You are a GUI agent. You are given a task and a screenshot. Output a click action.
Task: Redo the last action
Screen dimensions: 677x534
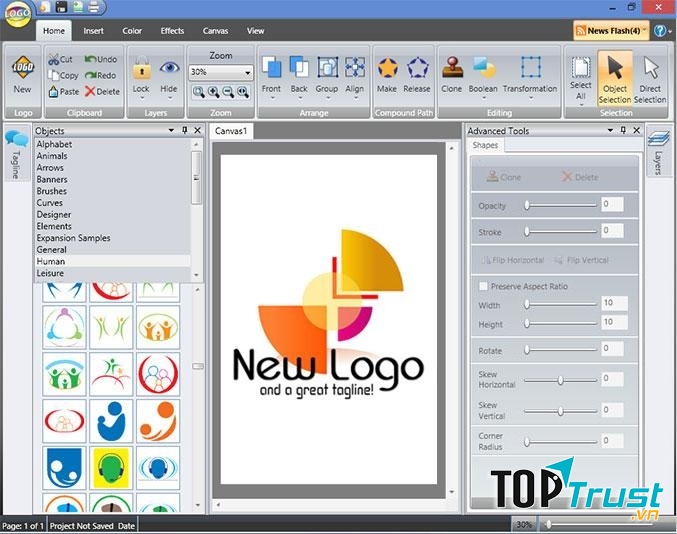[x=100, y=75]
